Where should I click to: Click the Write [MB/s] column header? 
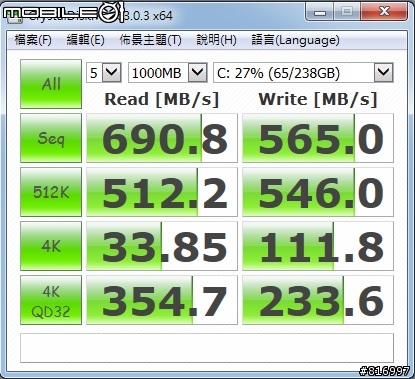point(318,99)
